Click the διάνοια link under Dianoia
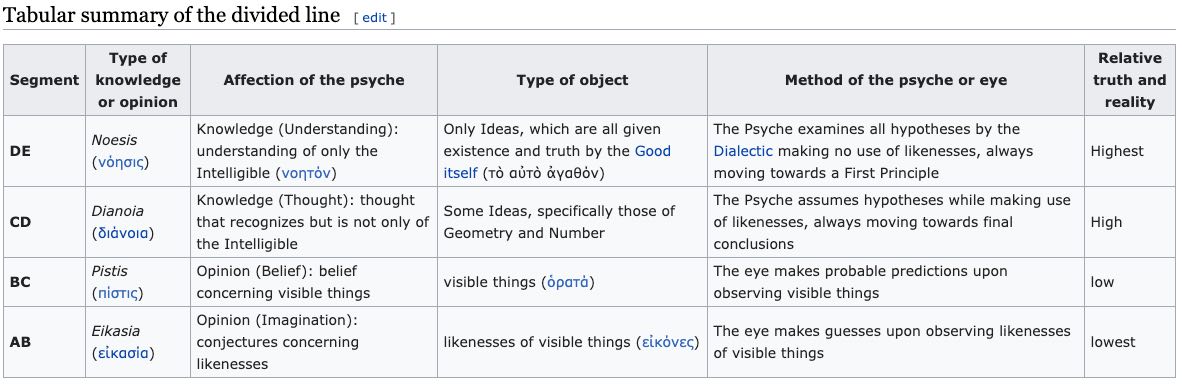This screenshot has height=387, width=1182. point(122,233)
